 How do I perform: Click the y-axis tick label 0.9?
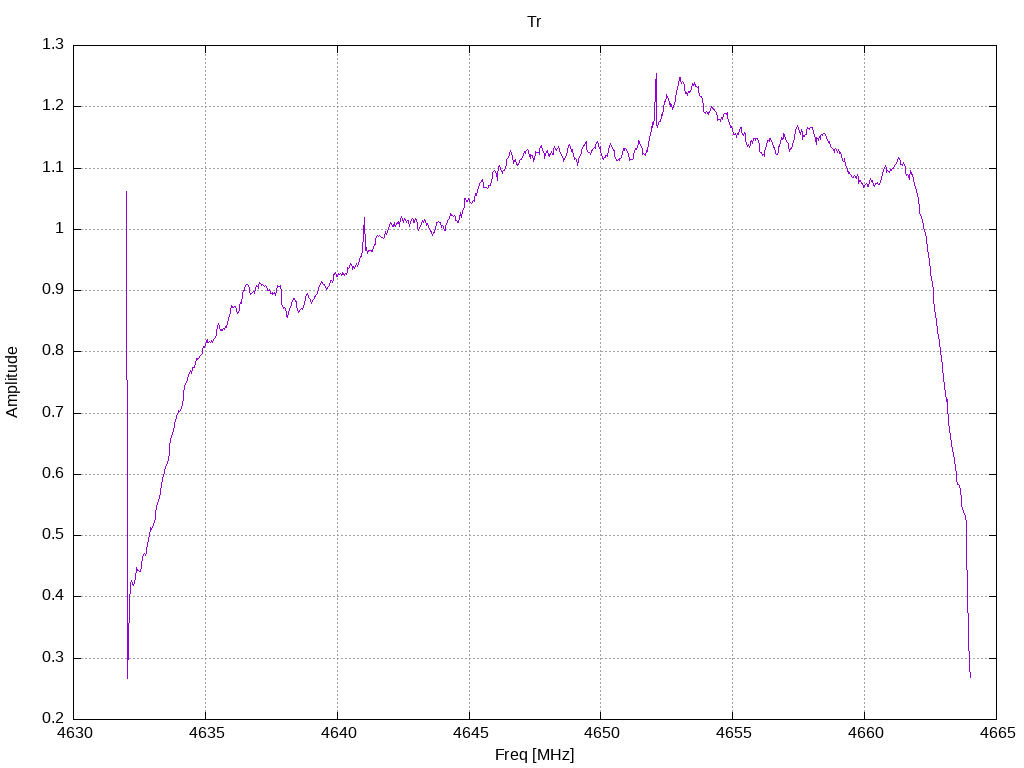[x=53, y=290]
